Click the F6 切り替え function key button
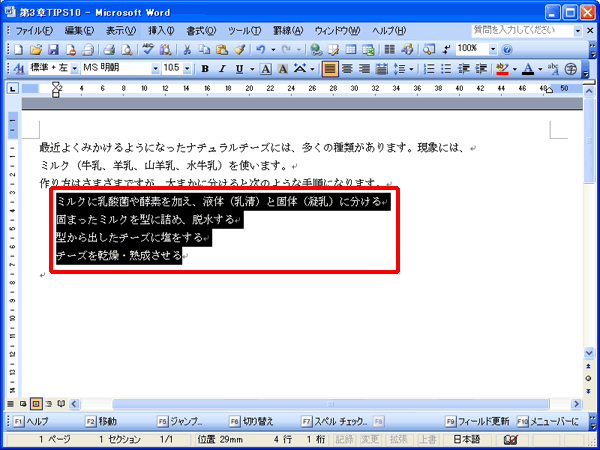The image size is (600, 450). (252, 422)
